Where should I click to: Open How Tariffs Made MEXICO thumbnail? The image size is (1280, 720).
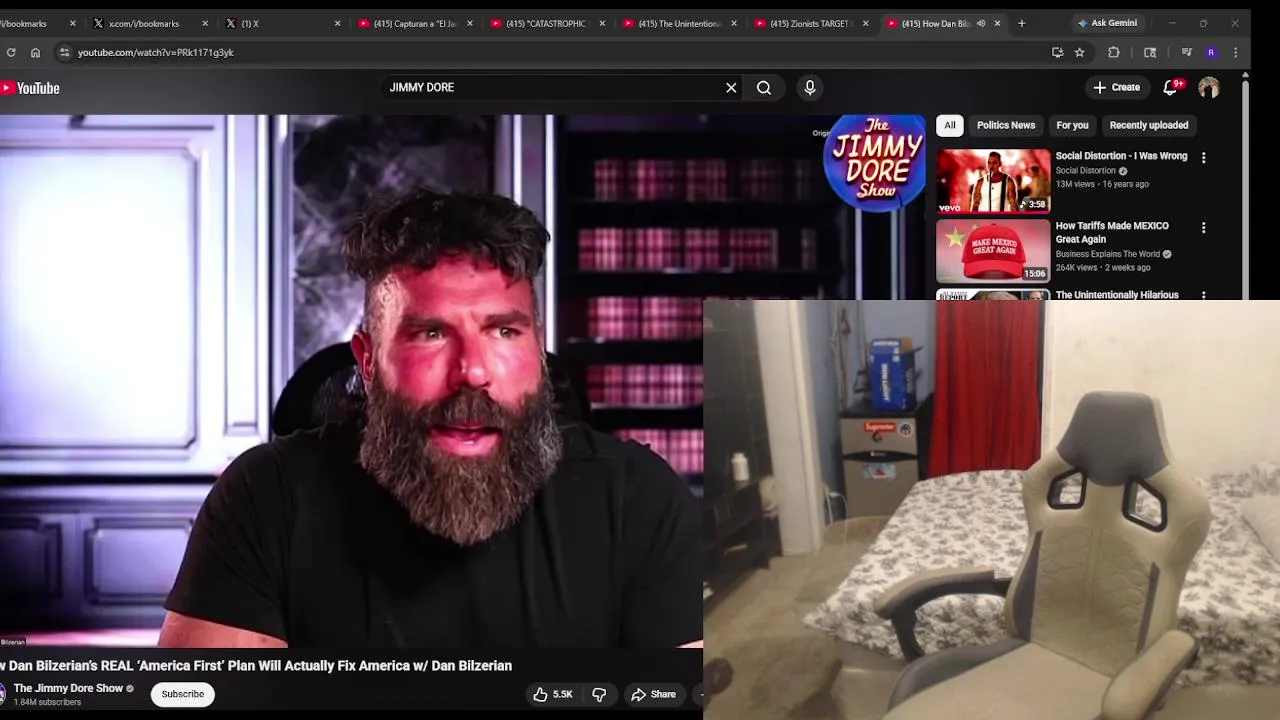993,251
